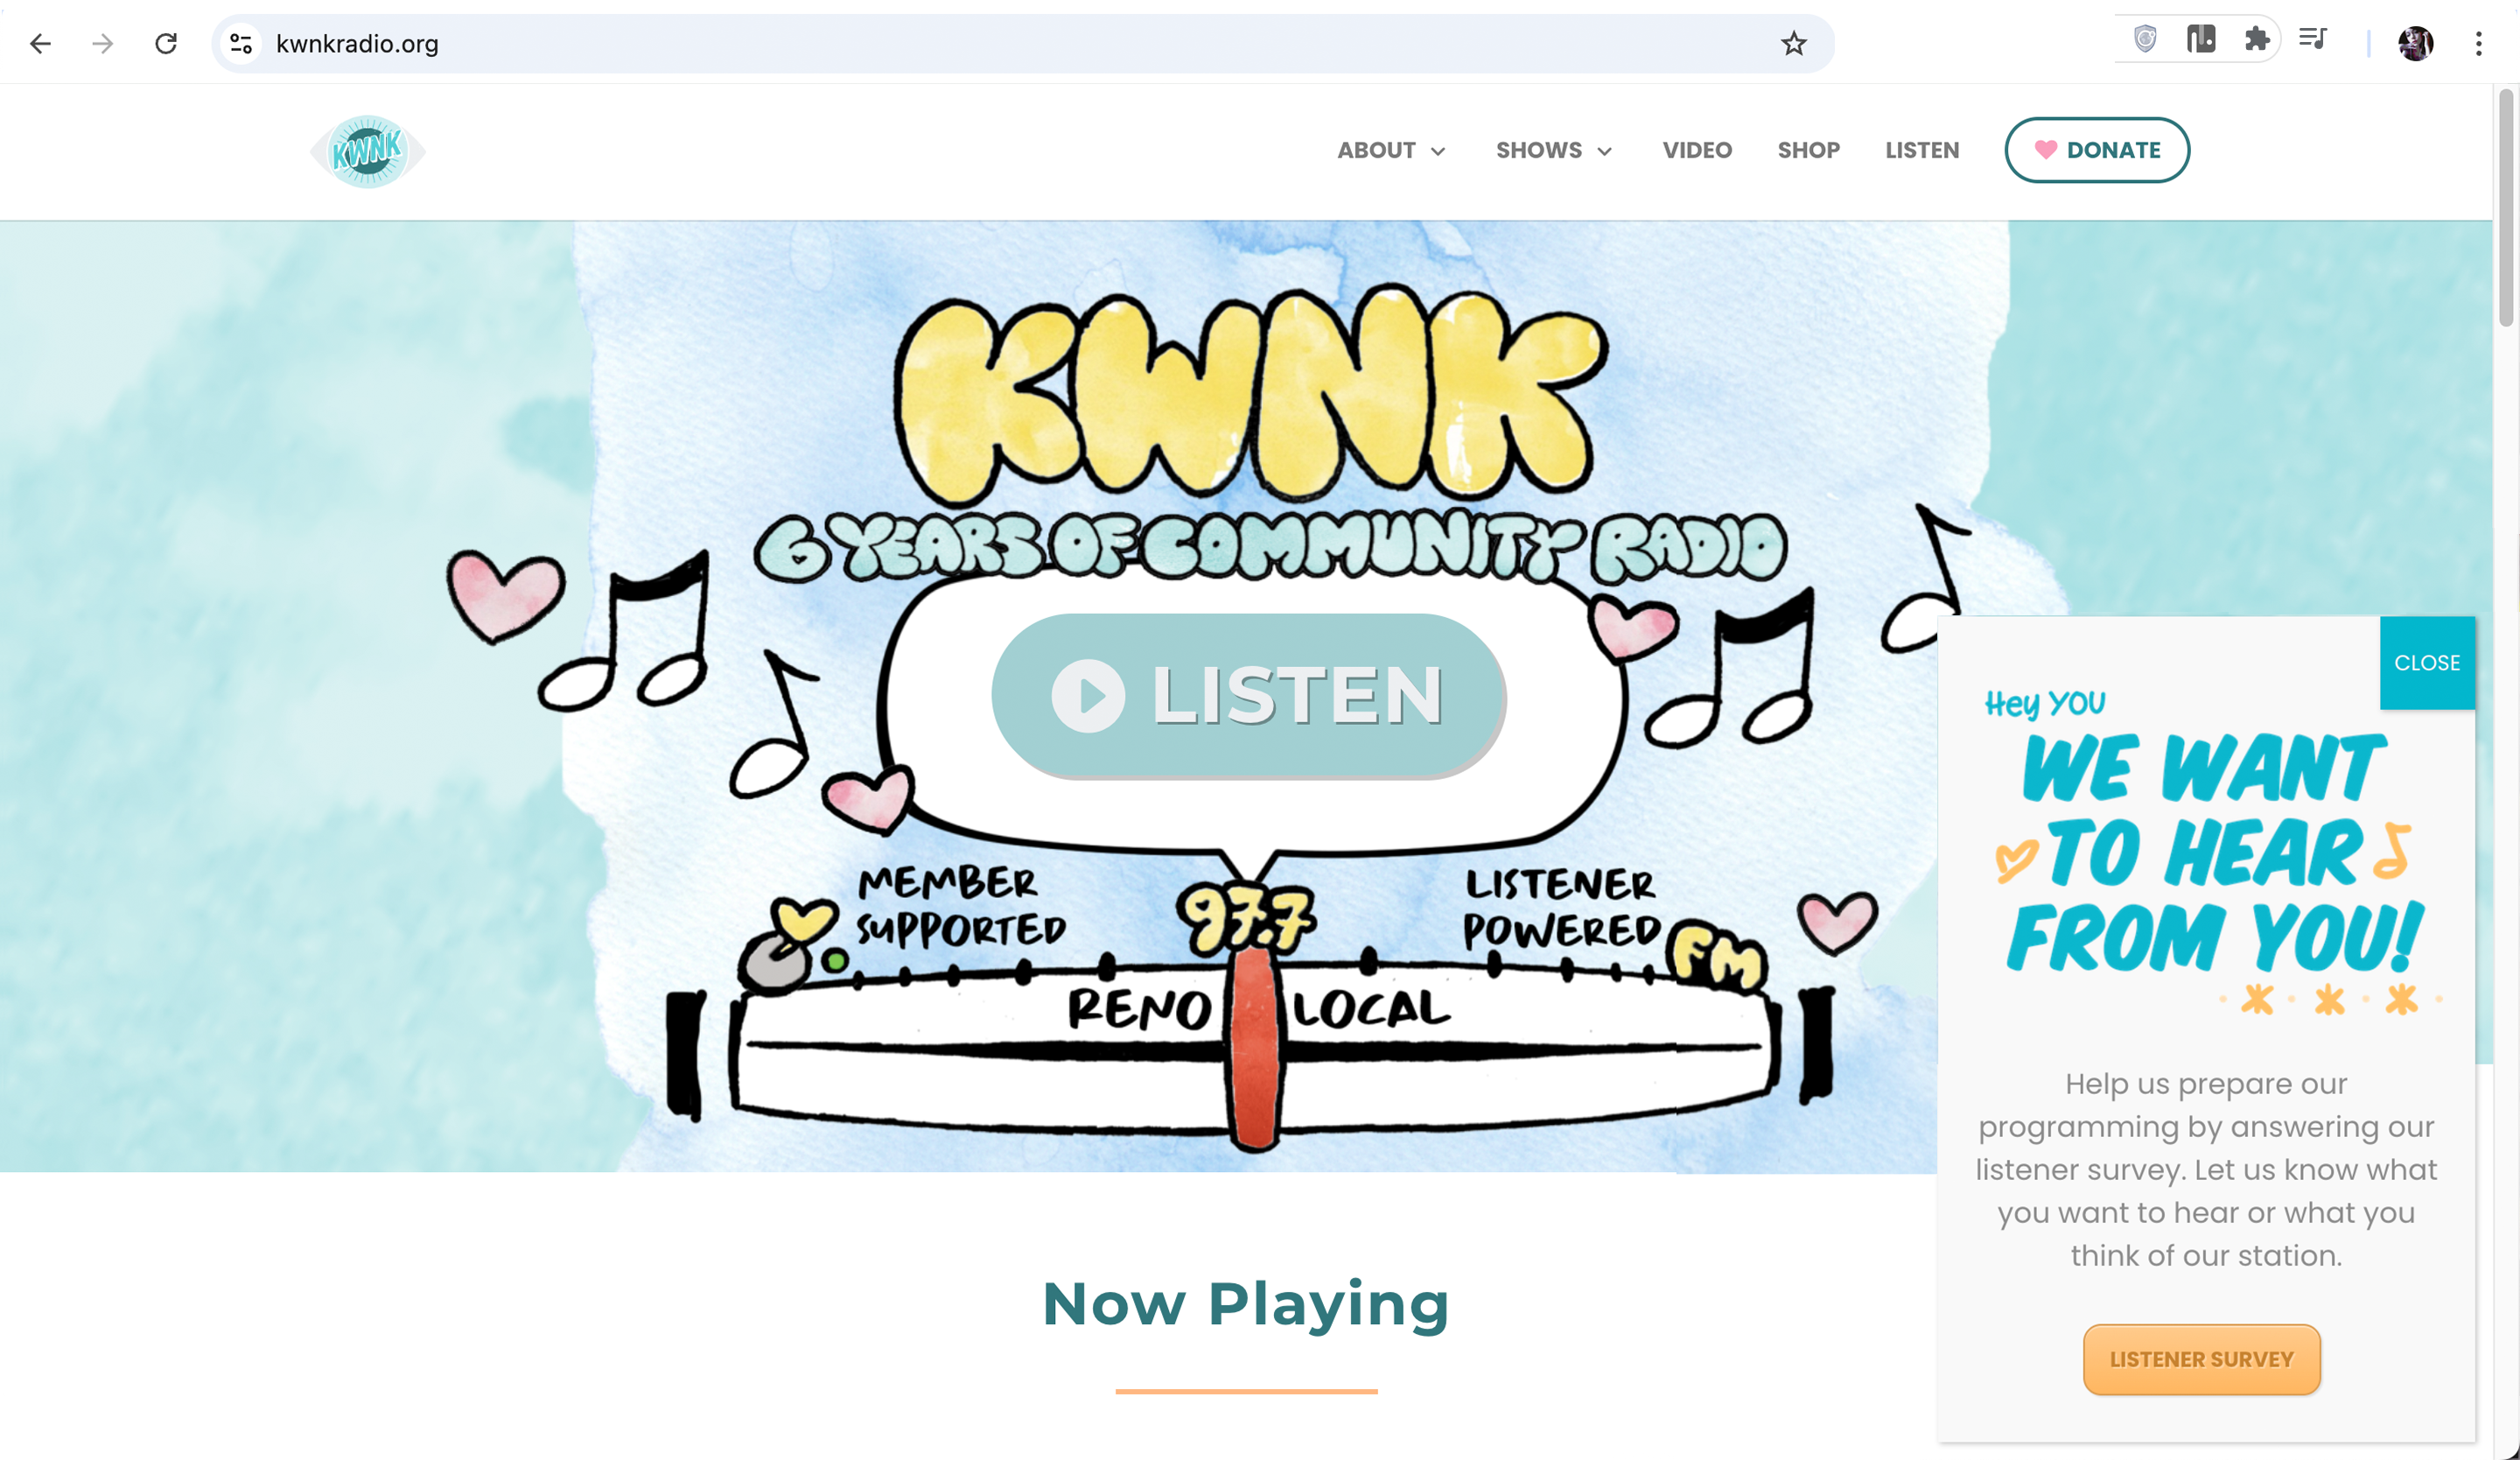The width and height of the screenshot is (2520, 1460).
Task: Click the shield extension icon
Action: pos(2145,40)
